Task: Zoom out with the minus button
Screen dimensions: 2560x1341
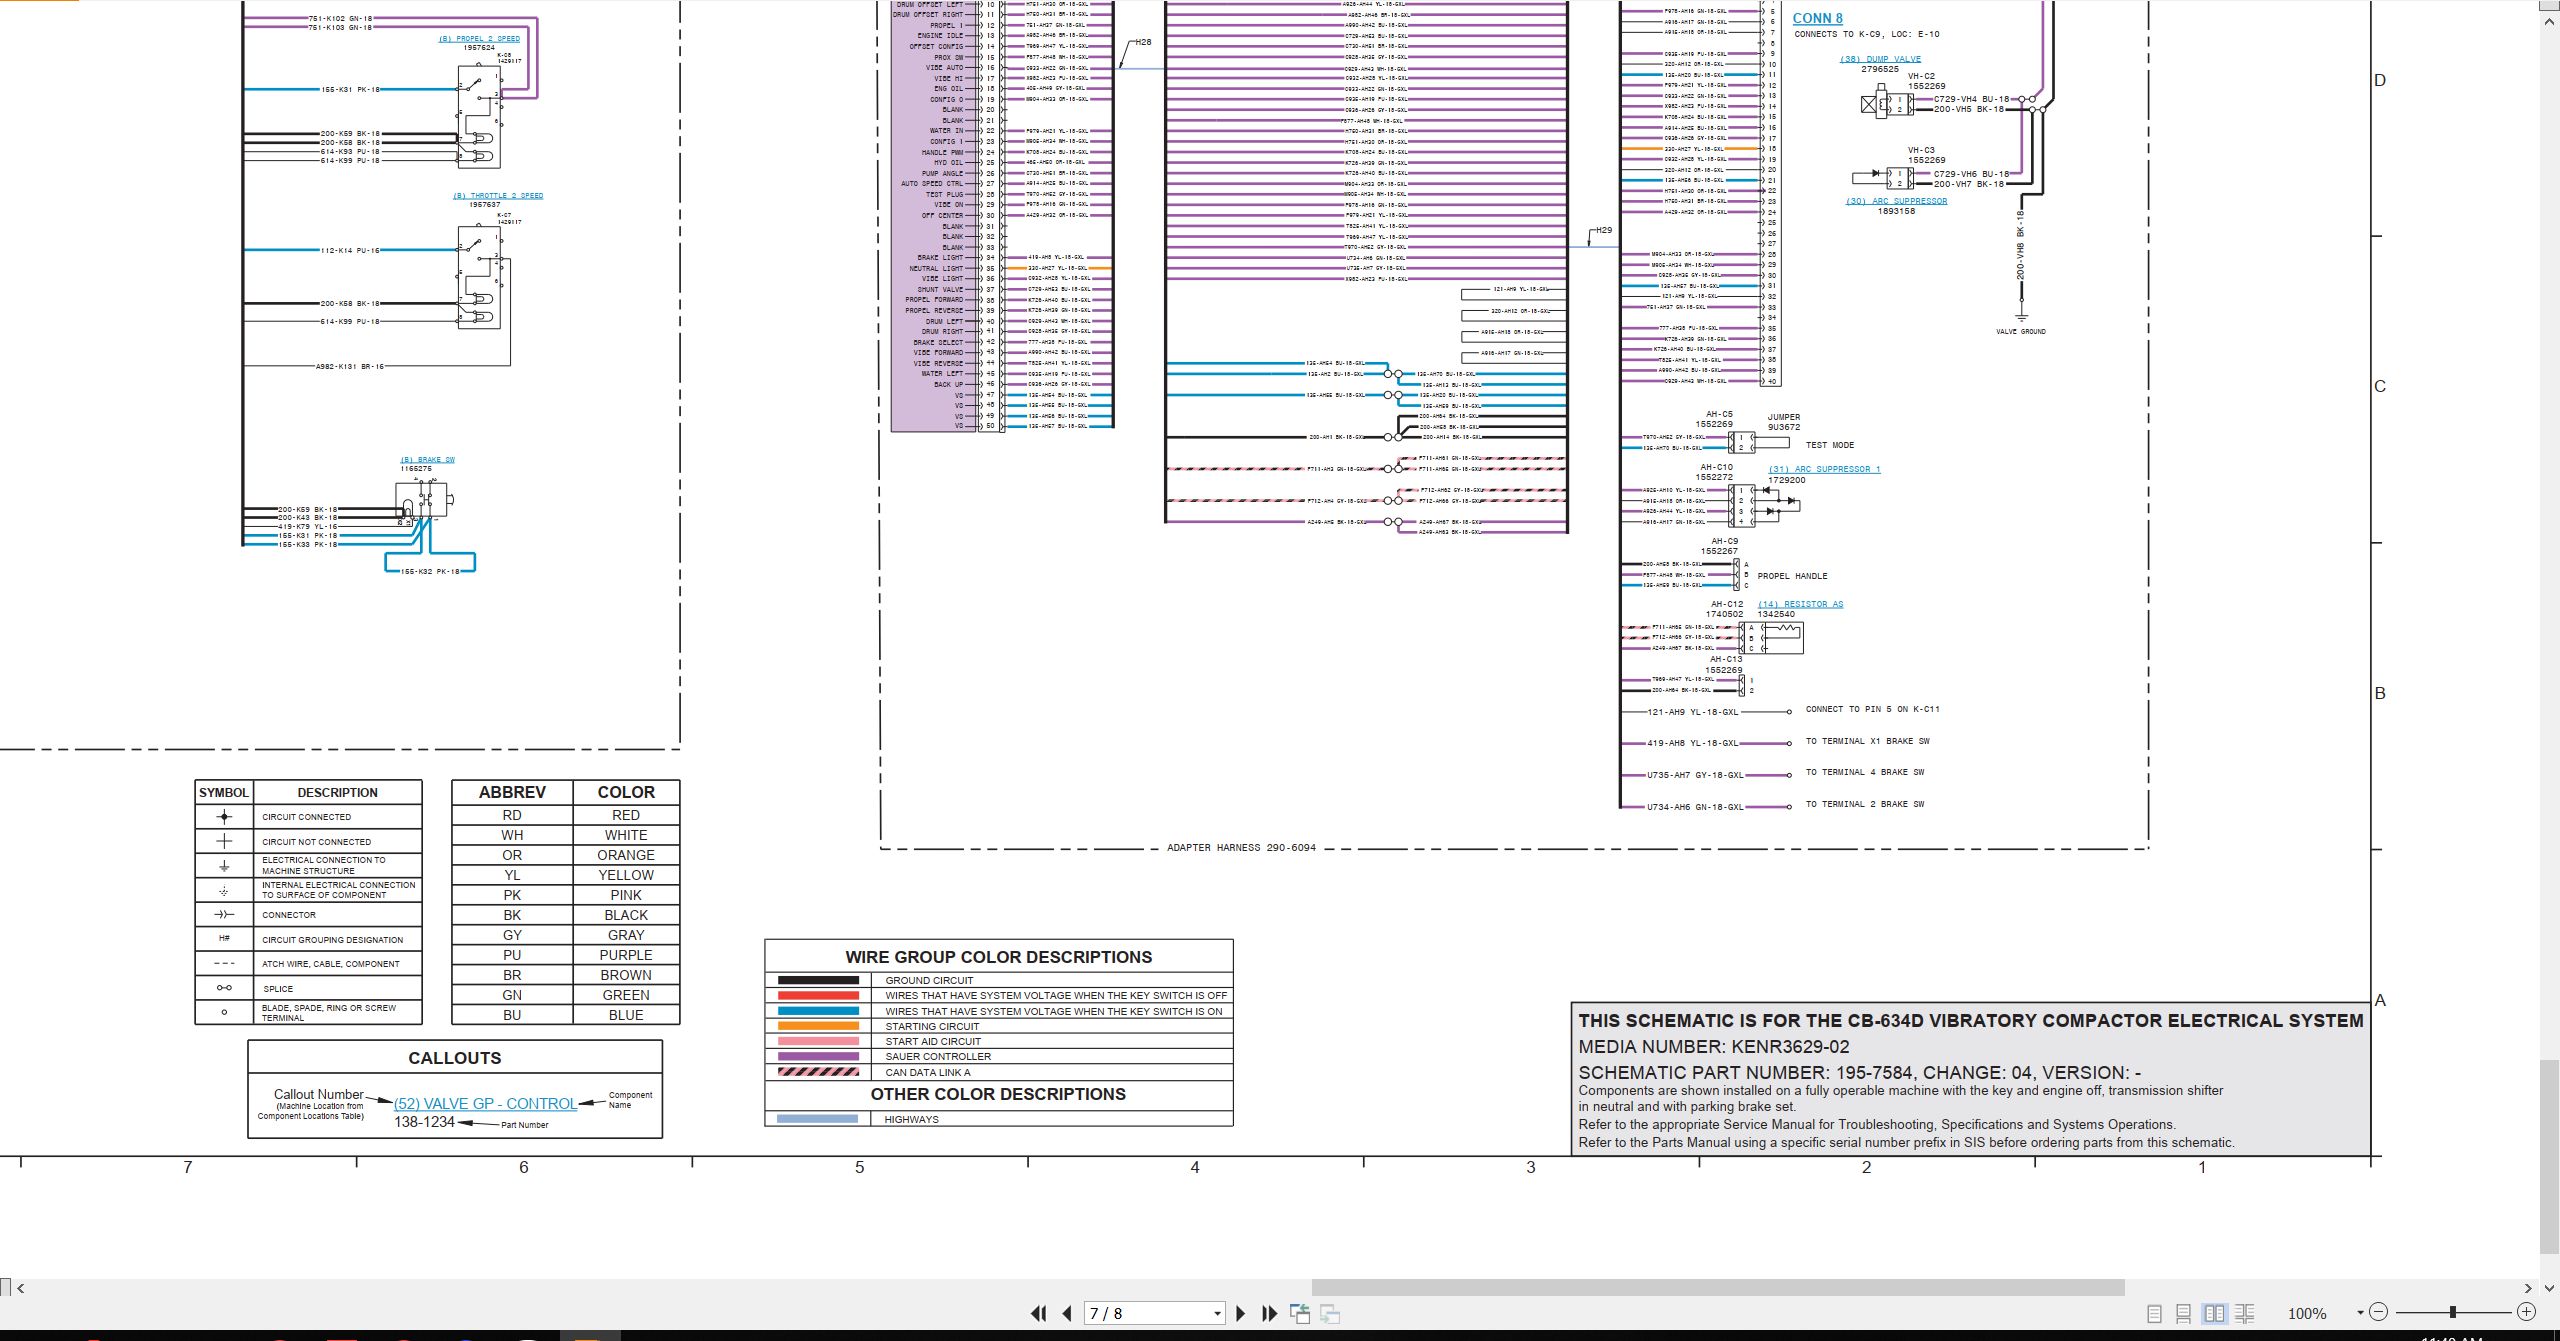Action: (2379, 1311)
